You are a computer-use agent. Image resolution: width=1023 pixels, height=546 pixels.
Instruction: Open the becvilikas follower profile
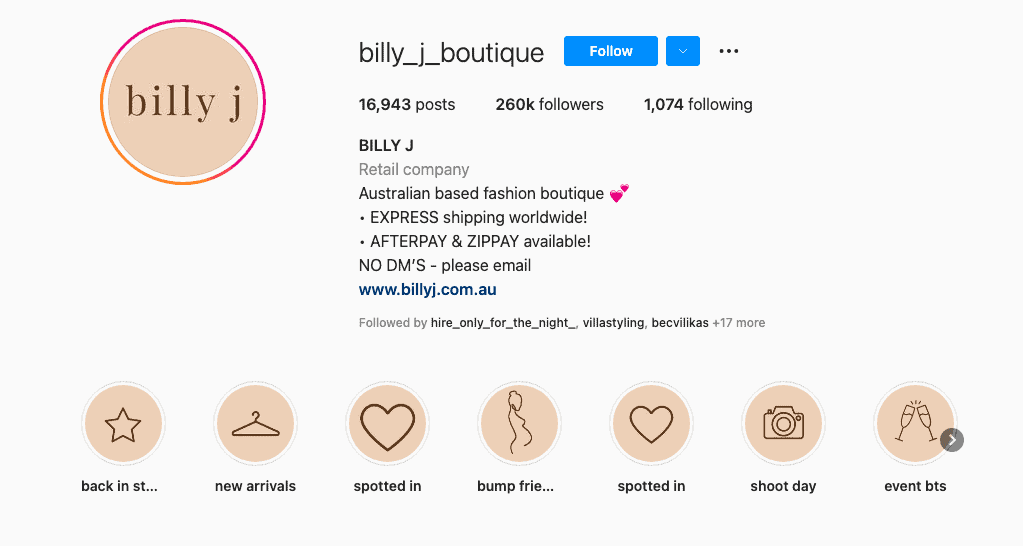point(679,323)
